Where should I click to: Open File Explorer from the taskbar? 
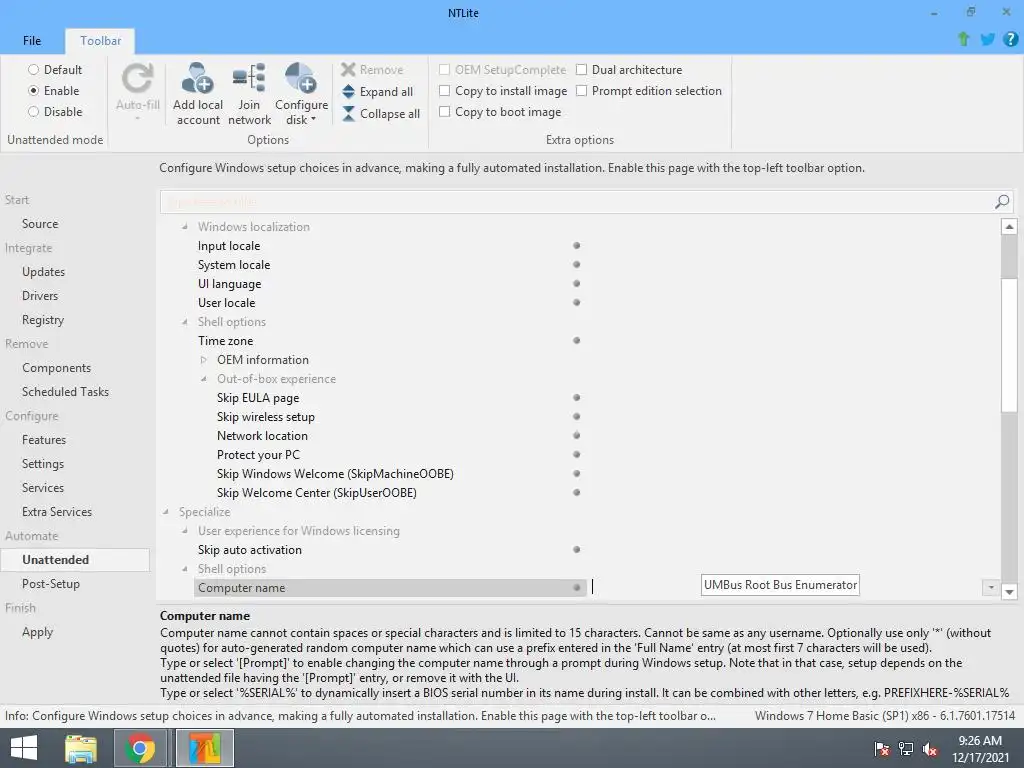click(x=81, y=748)
